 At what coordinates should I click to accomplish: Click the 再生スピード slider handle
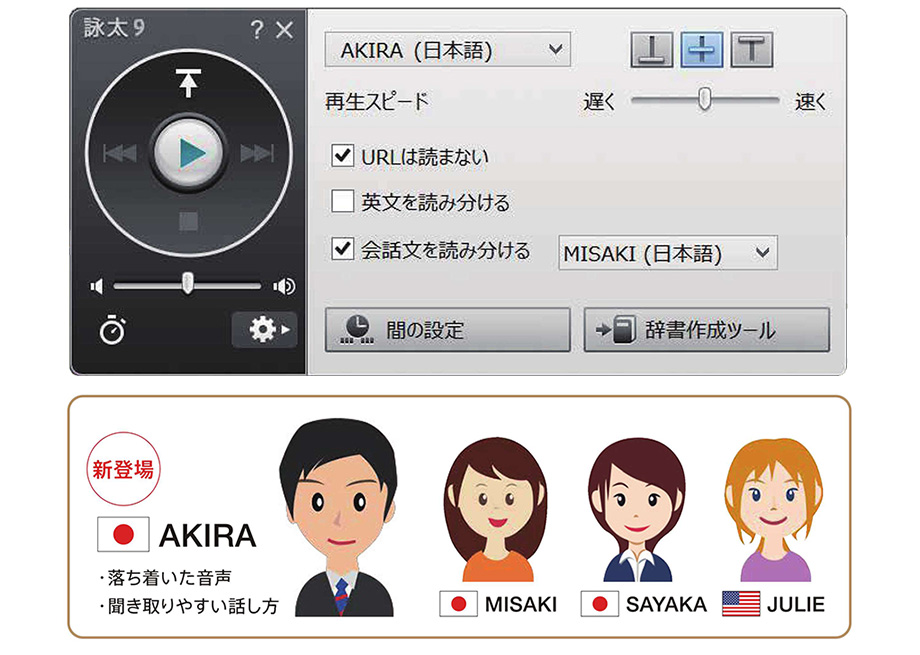pos(705,99)
